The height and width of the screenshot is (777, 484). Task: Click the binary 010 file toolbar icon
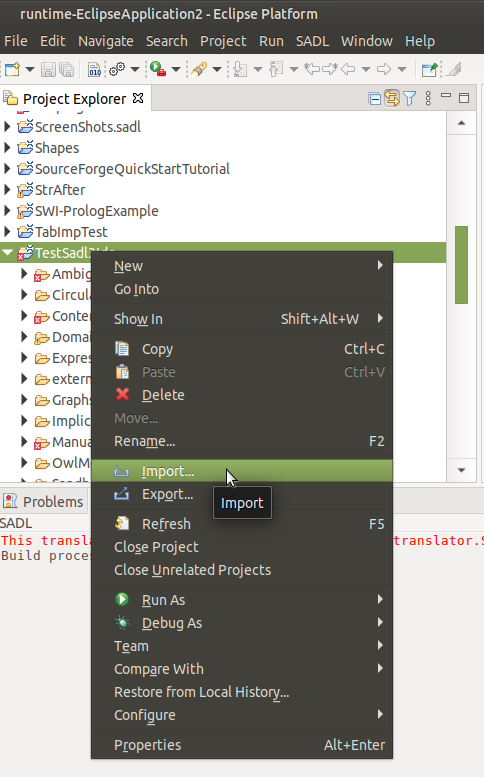[94, 69]
